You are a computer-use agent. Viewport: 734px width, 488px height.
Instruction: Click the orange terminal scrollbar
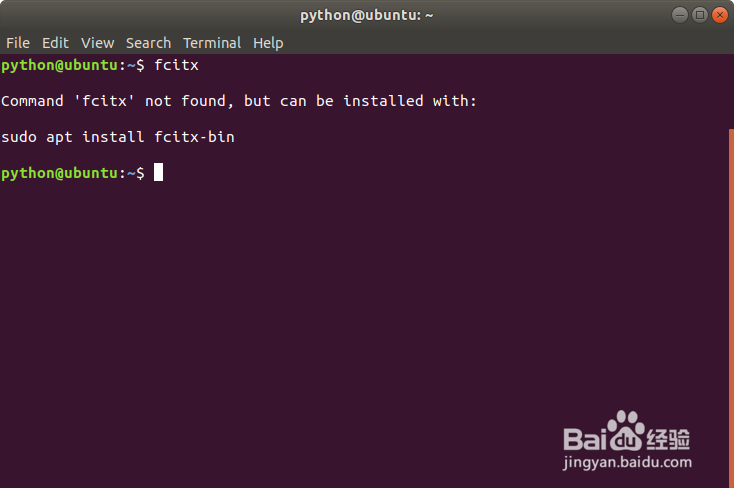coord(731,308)
